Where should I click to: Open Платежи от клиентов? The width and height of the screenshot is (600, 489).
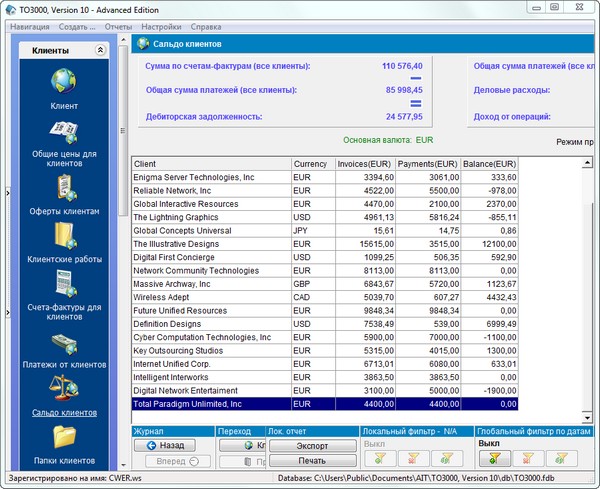pos(64,345)
